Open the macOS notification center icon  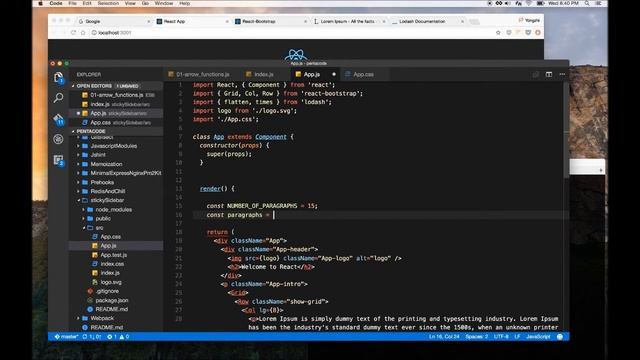pyautogui.click(x=599, y=3)
